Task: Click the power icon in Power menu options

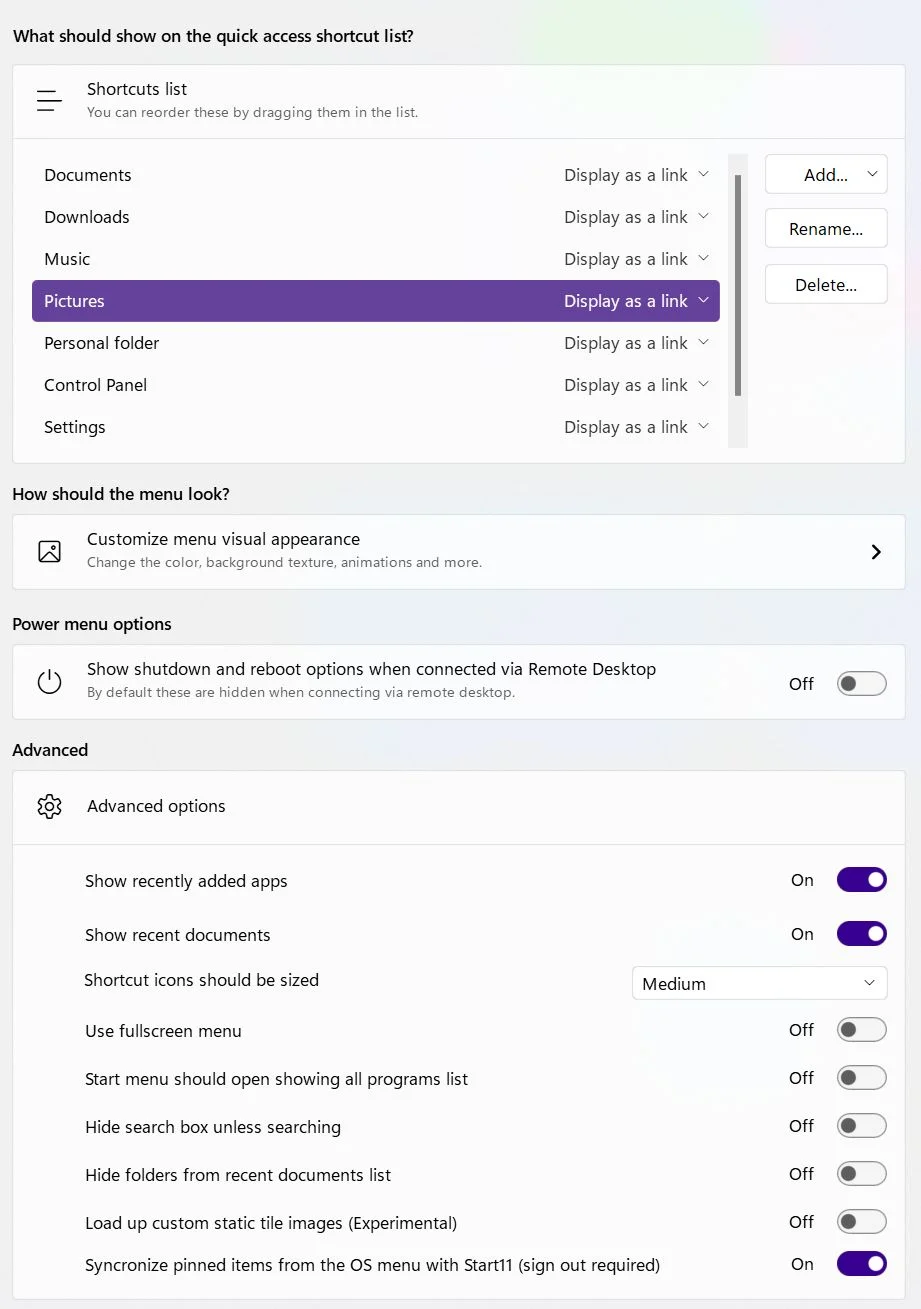Action: point(49,682)
